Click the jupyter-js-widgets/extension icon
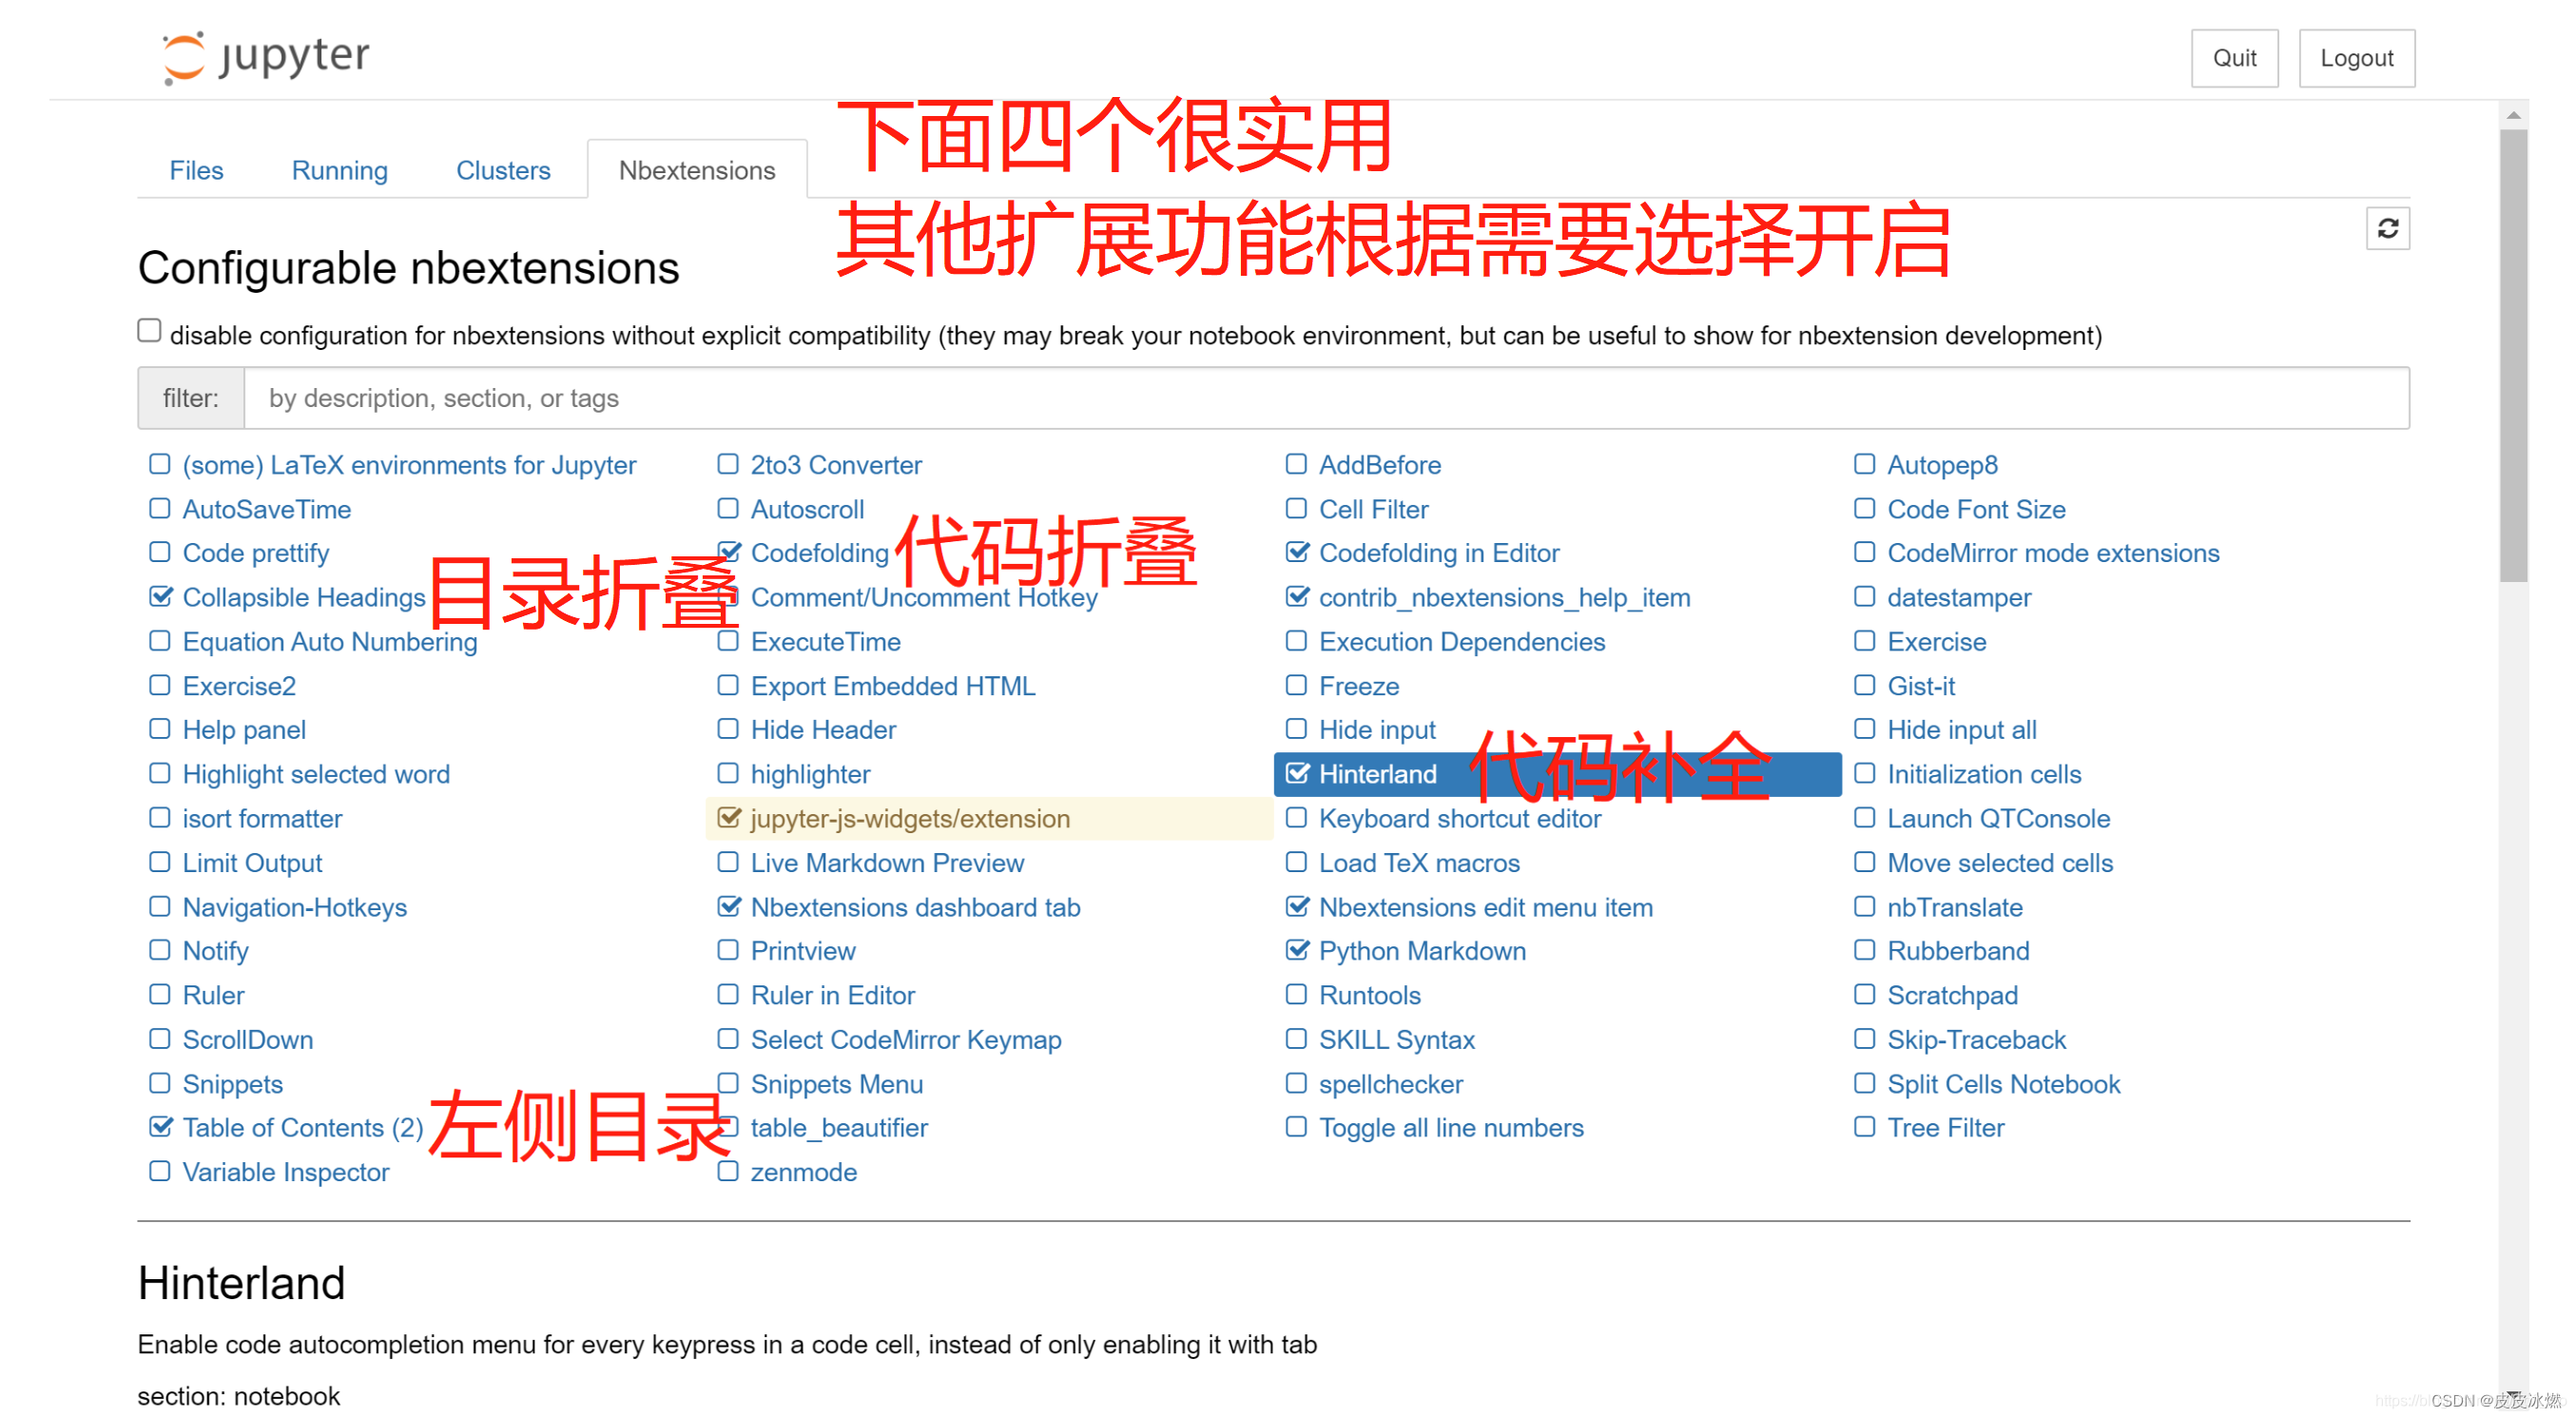The image size is (2576, 1418). [x=727, y=817]
